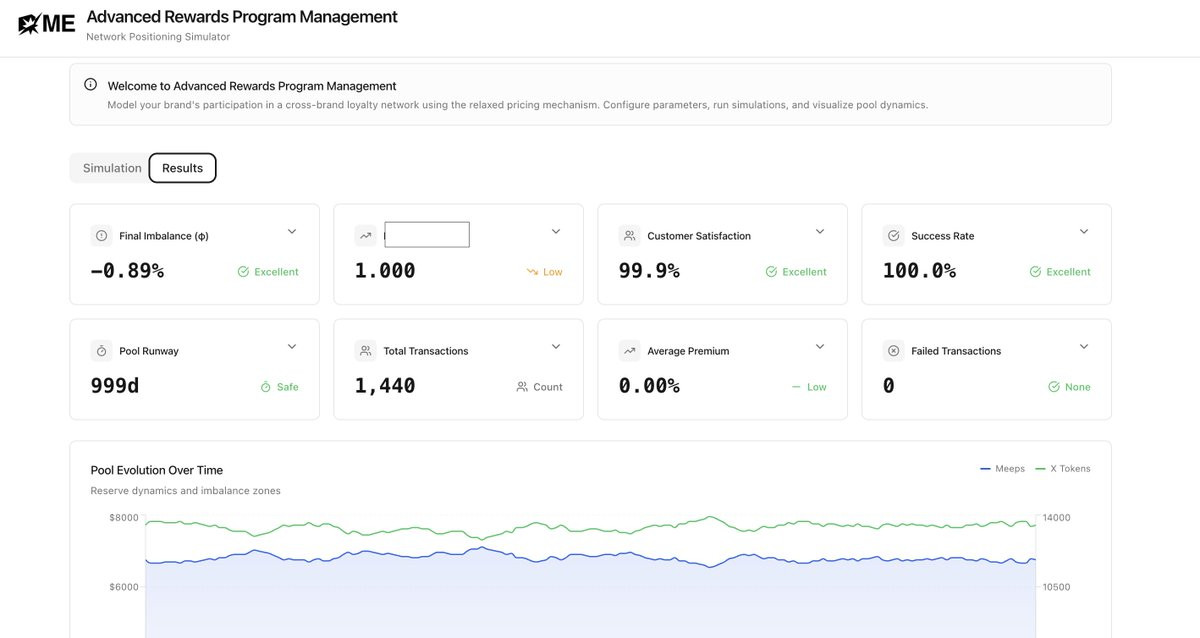The height and width of the screenshot is (638, 1200).
Task: Click the ME logo icon
Action: coord(47,24)
